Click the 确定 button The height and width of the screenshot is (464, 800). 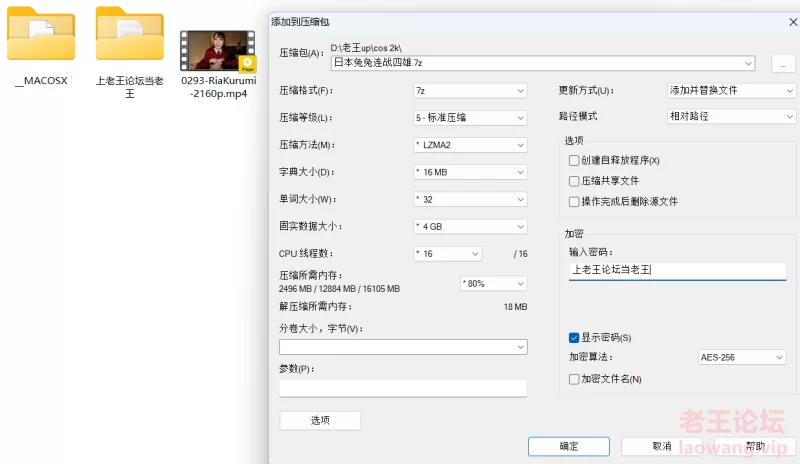pos(569,446)
